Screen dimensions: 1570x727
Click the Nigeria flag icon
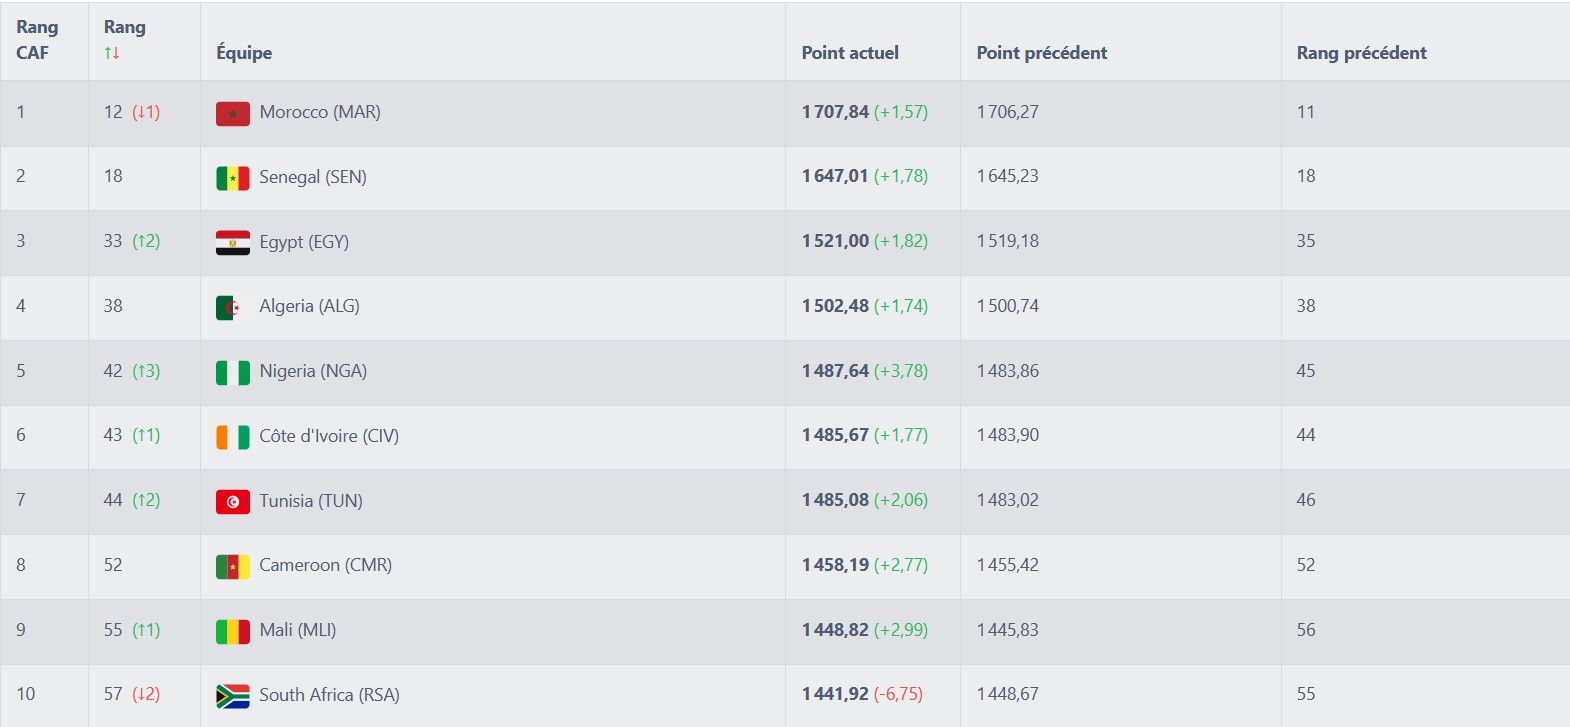point(232,372)
